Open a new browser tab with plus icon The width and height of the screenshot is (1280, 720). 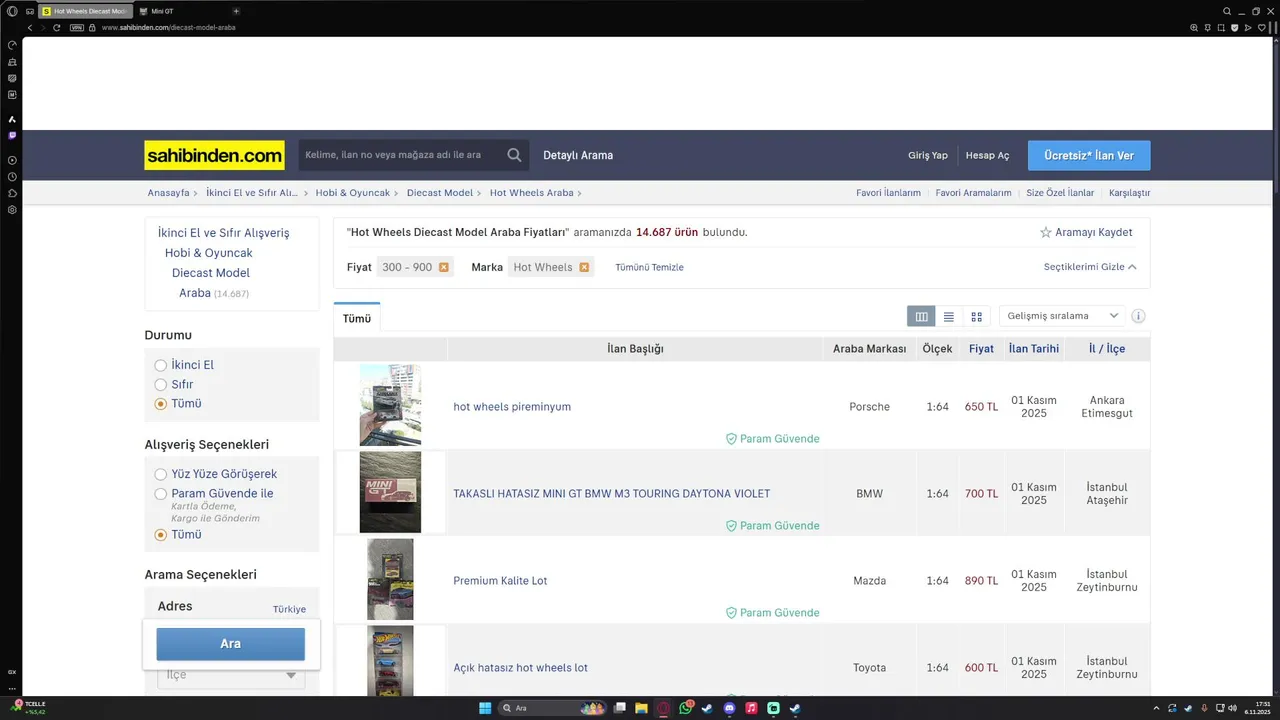[236, 11]
